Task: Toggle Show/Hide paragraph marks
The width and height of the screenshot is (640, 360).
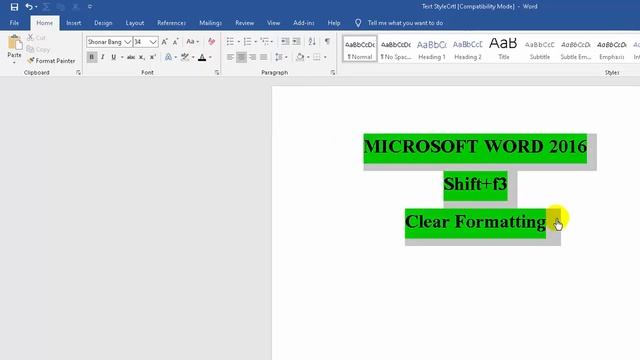Action: [x=327, y=42]
